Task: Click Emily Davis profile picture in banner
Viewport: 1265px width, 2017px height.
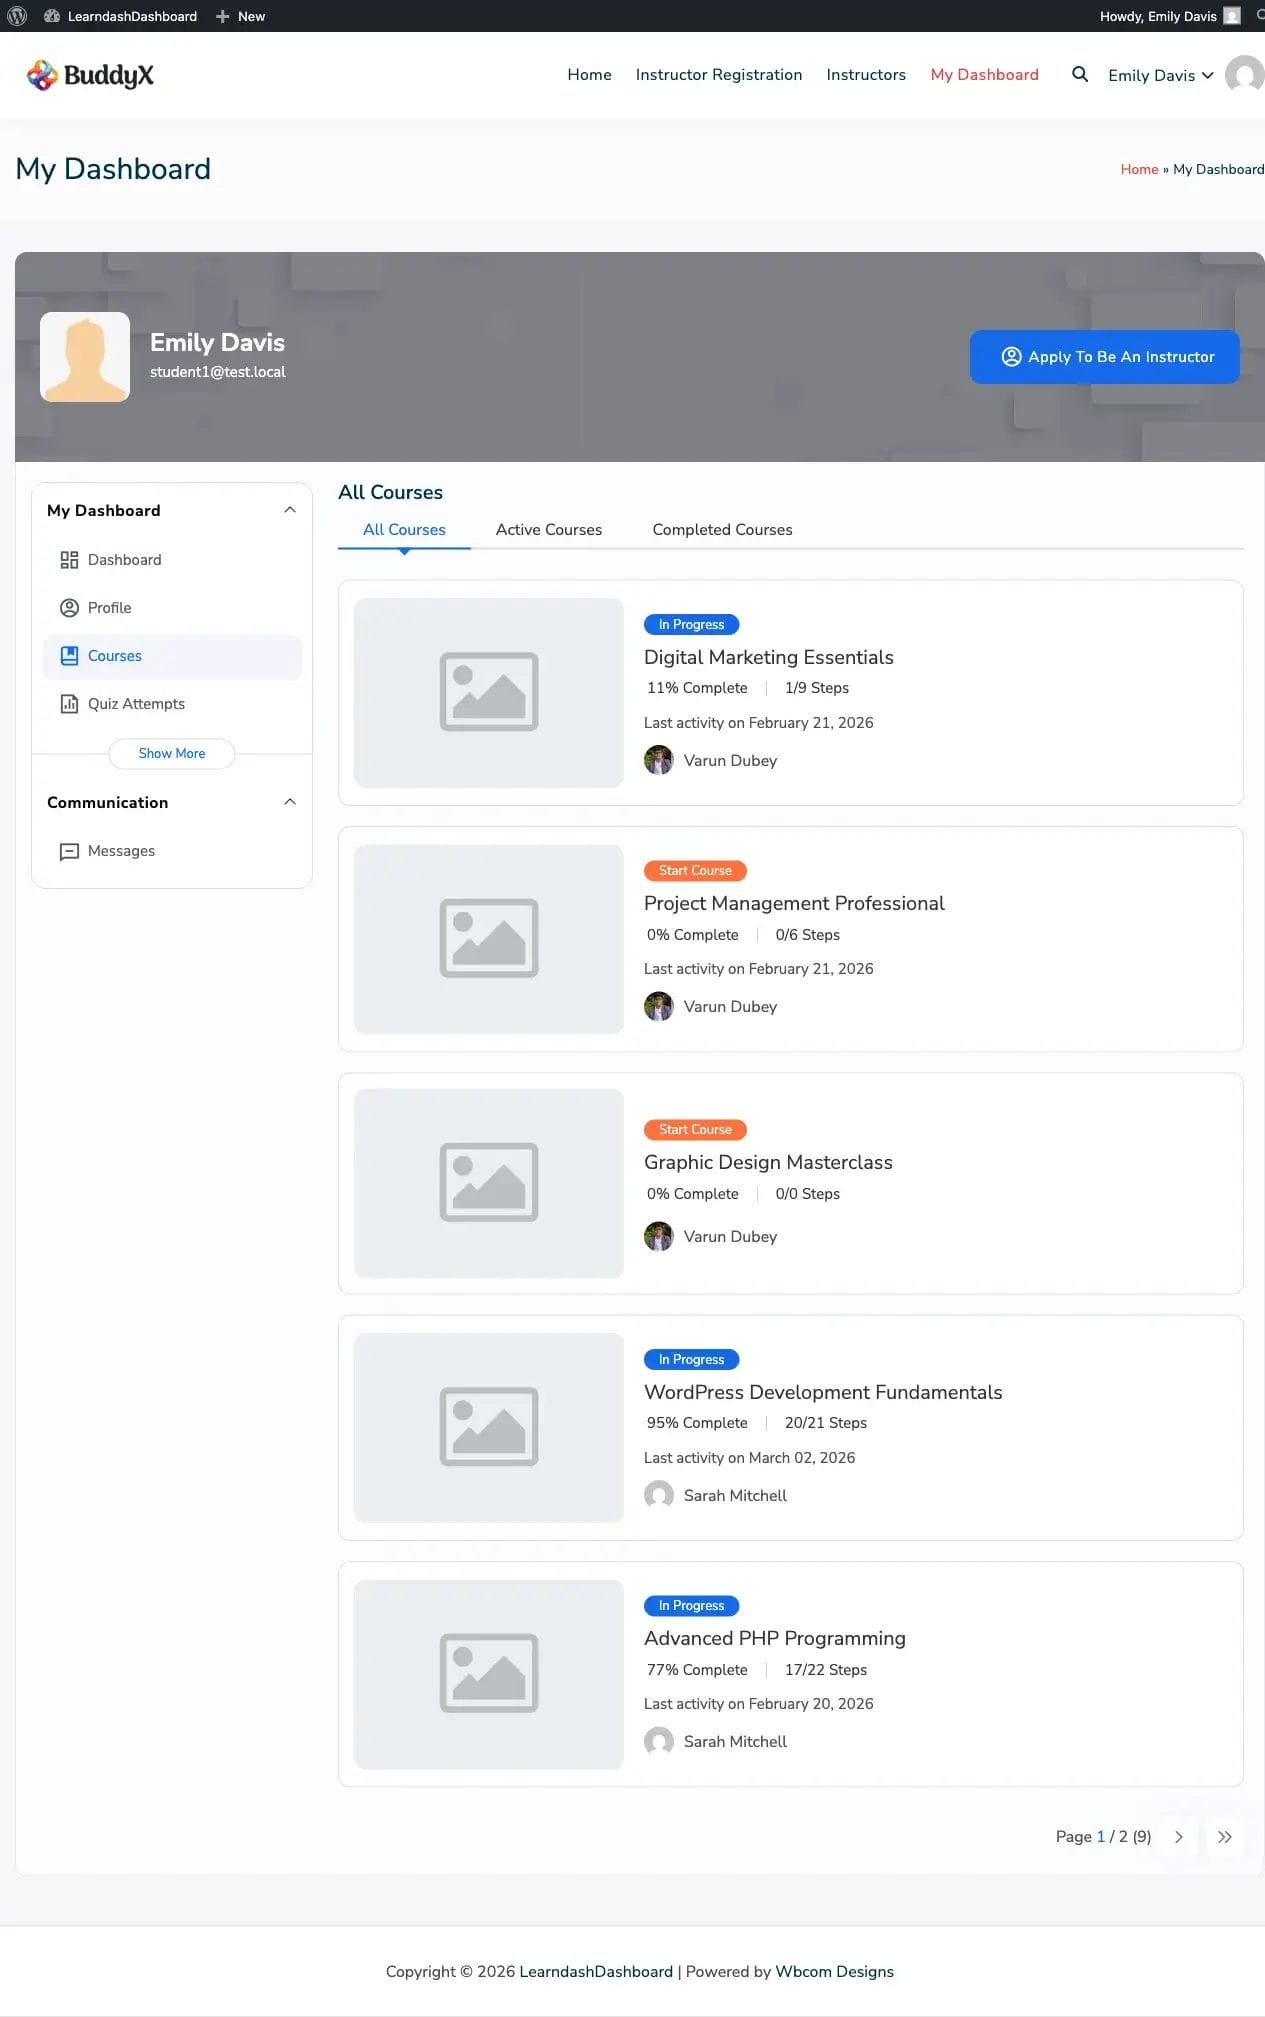Action: [85, 357]
